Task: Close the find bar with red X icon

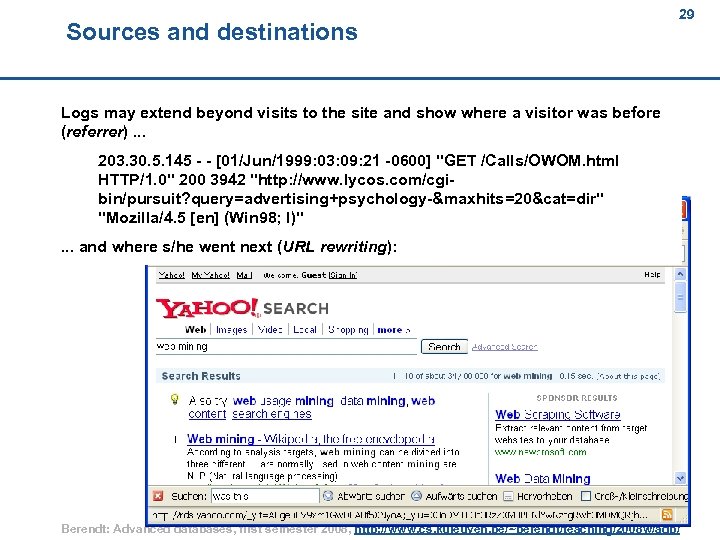Action: pyautogui.click(x=158, y=496)
